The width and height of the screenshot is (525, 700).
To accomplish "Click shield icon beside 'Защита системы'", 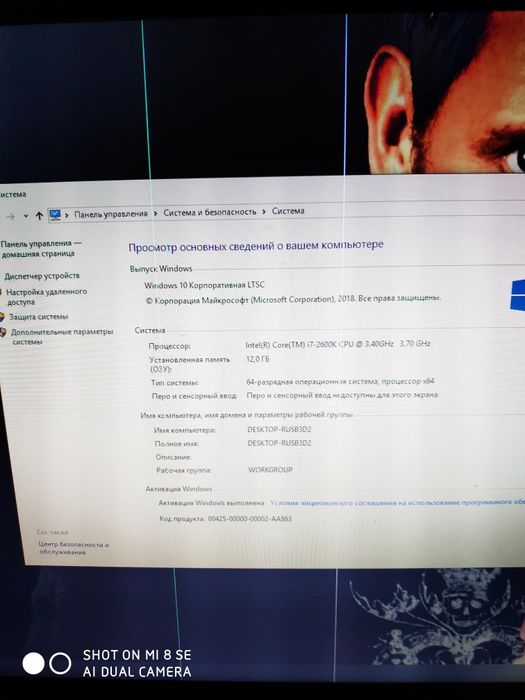I will (x=2, y=317).
